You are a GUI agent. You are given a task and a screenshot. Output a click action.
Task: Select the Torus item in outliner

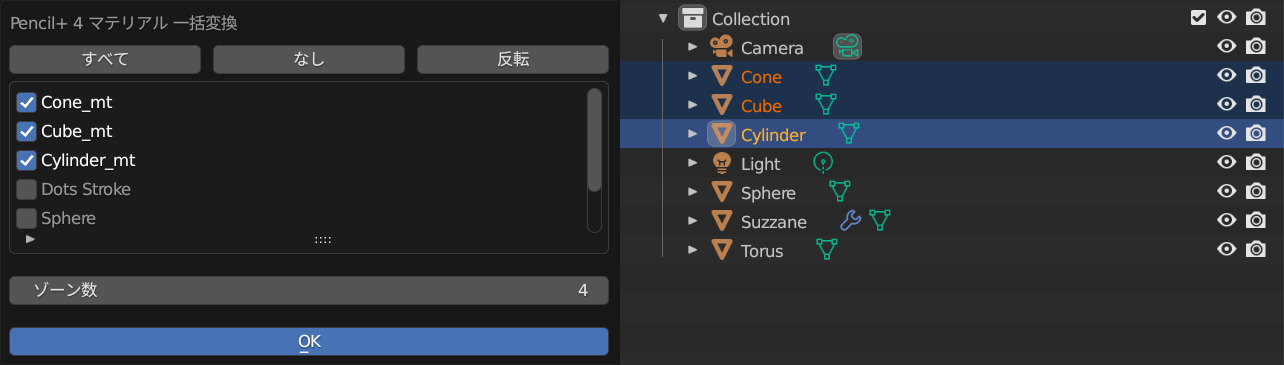762,250
